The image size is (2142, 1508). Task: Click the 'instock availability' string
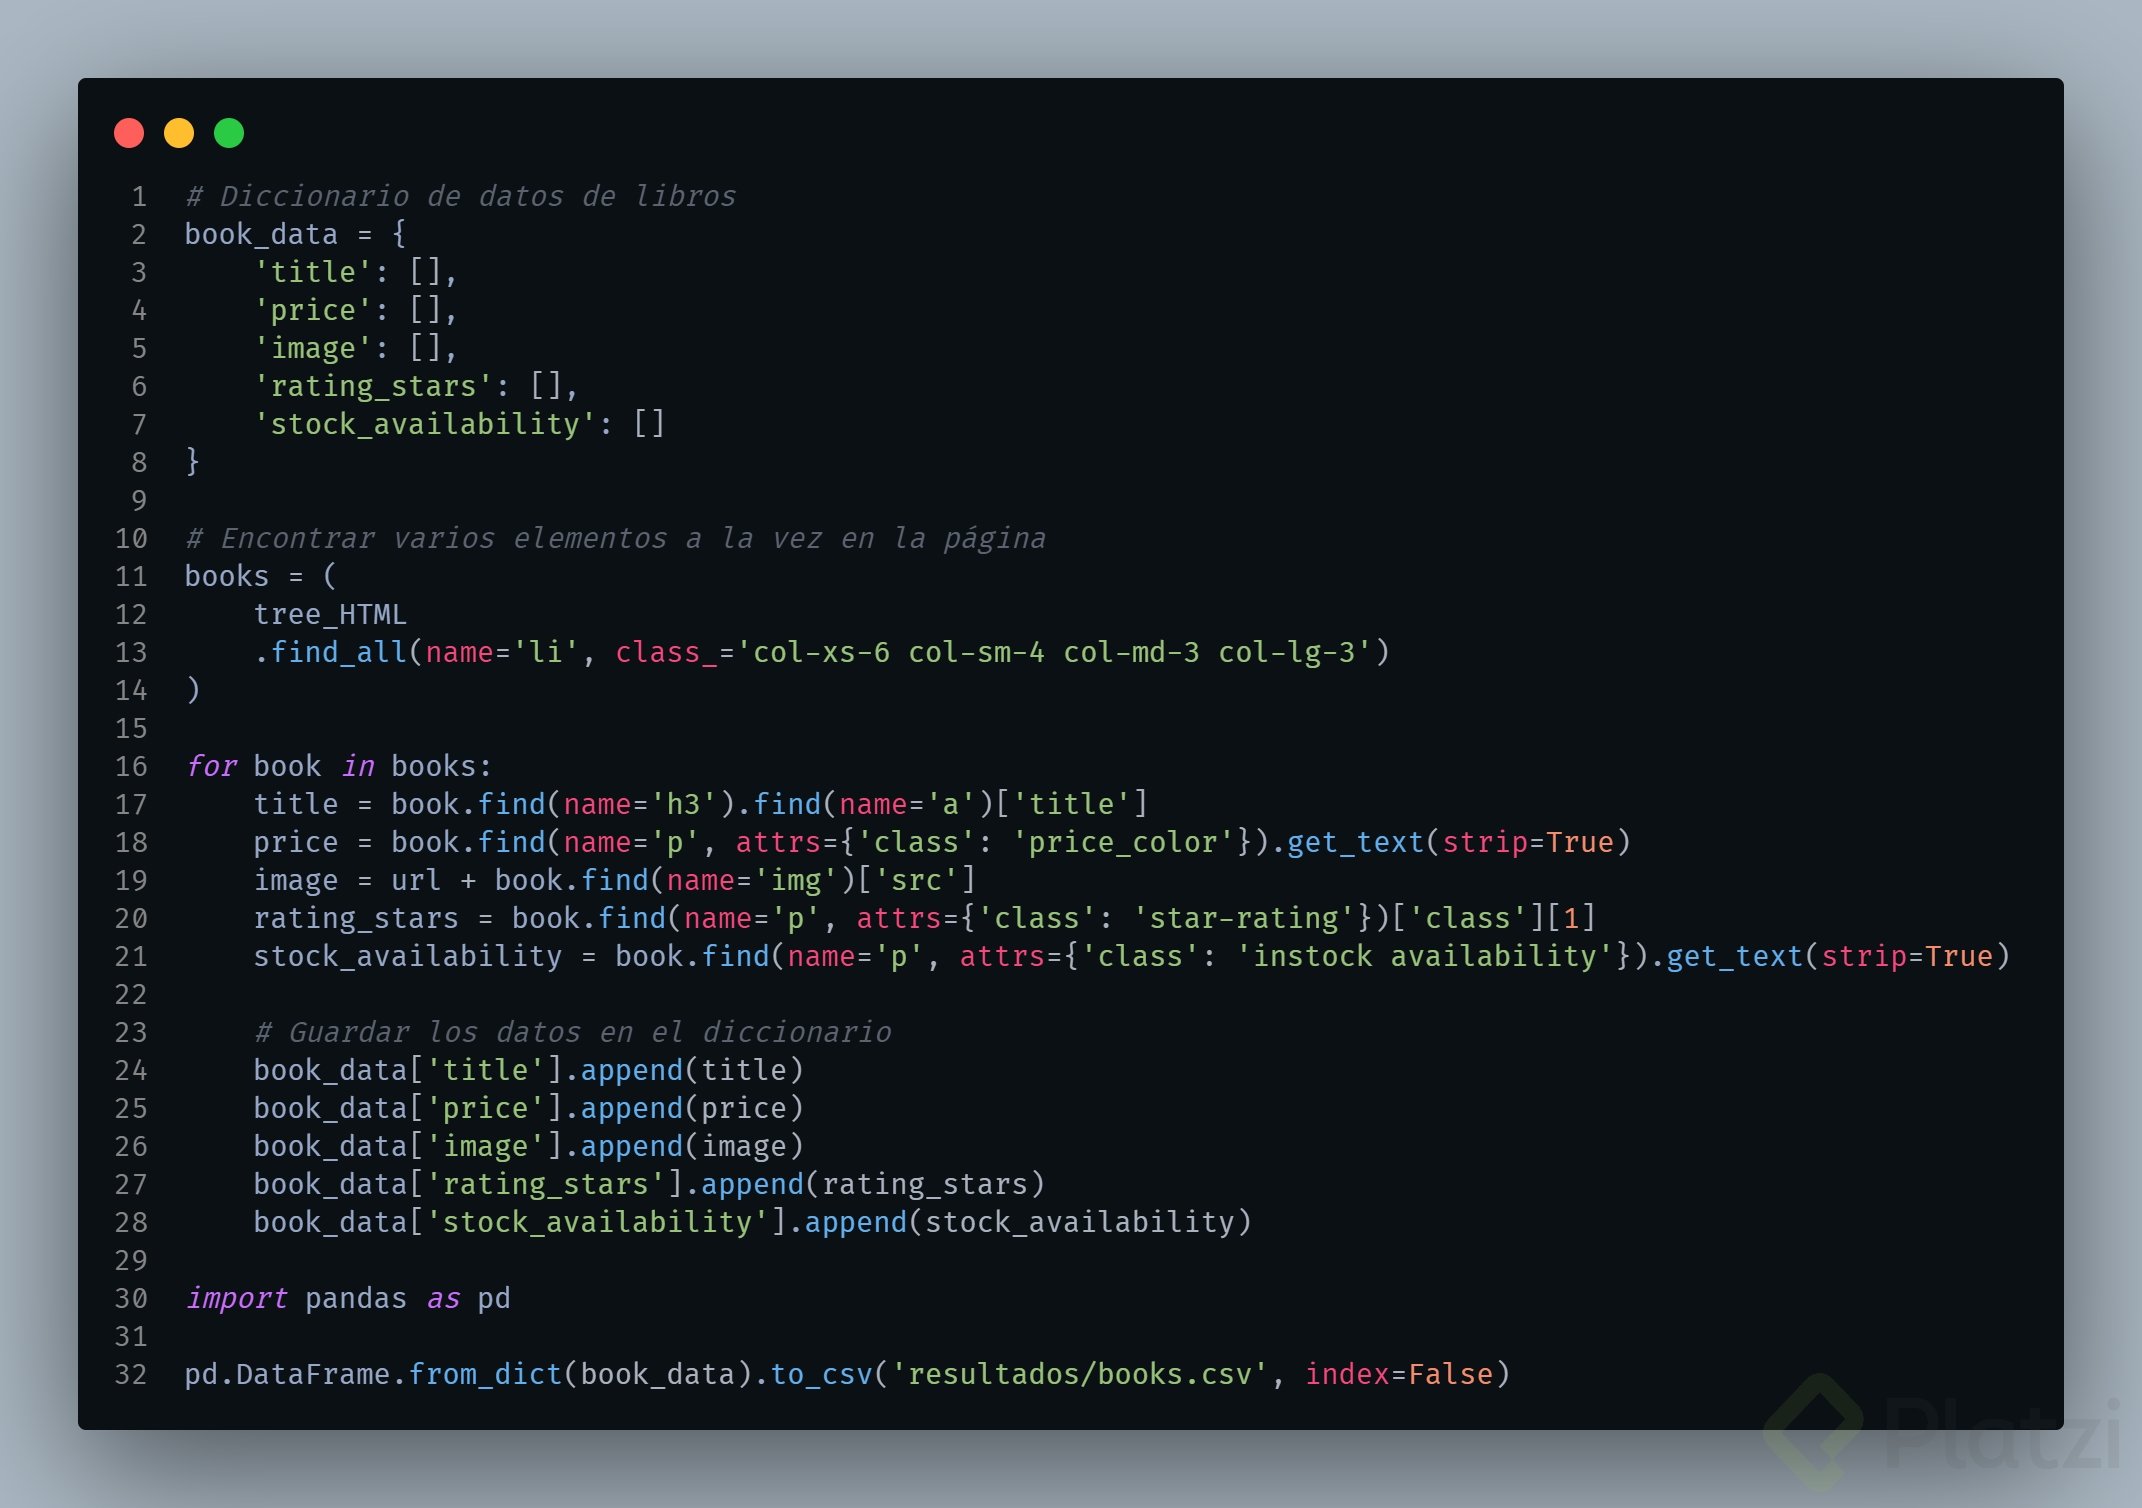pos(1424,957)
